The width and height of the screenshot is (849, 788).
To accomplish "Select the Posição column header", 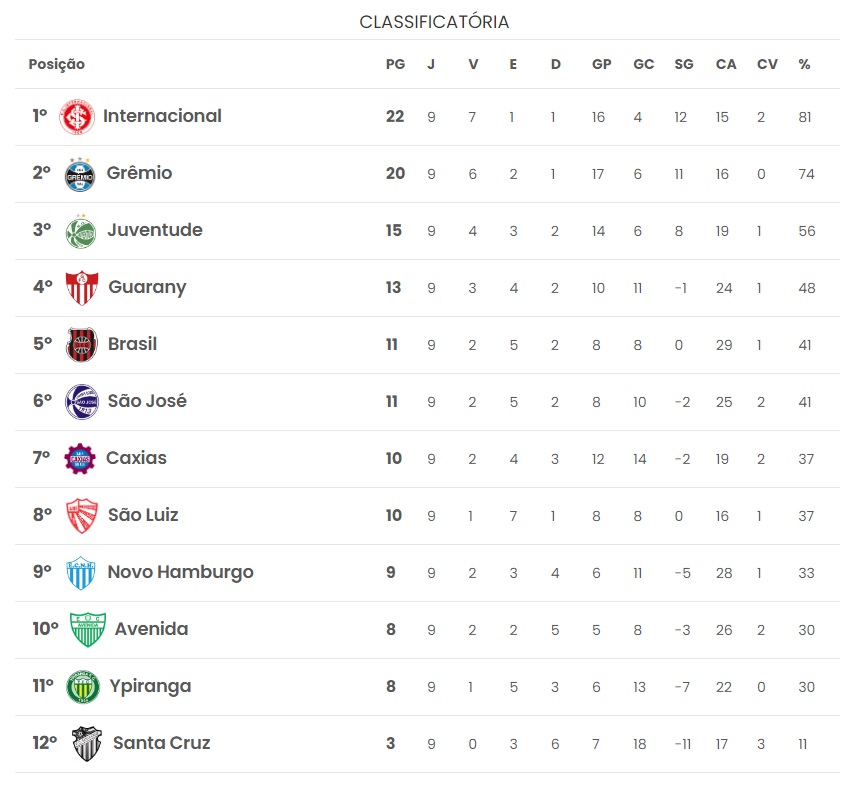I will point(57,64).
